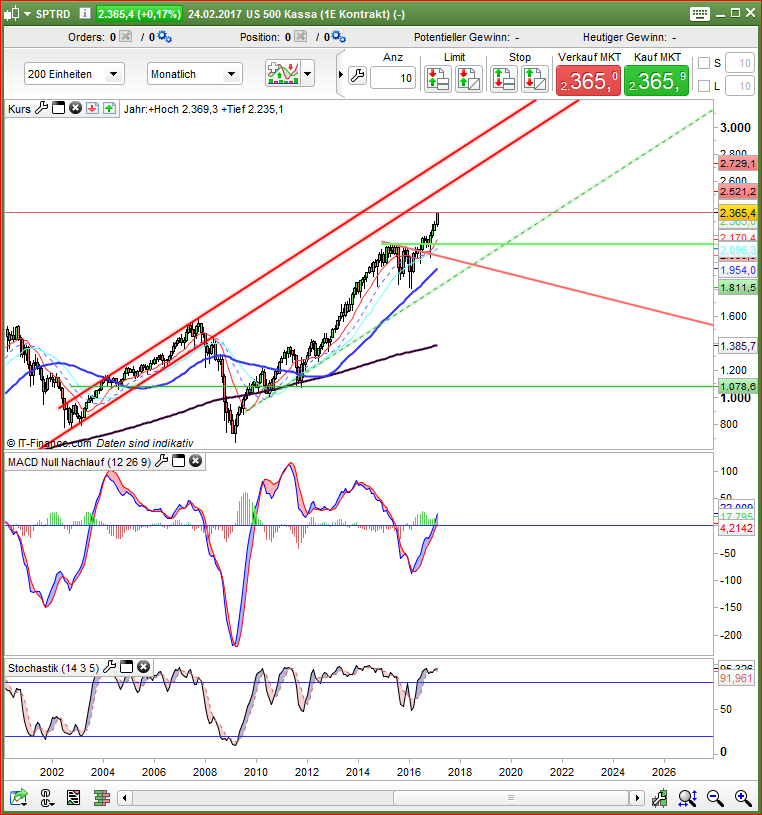
Task: Click the 1.385,7 price label
Action: (x=737, y=346)
